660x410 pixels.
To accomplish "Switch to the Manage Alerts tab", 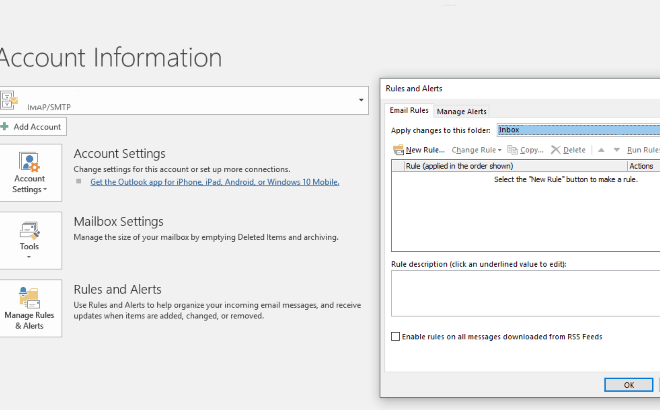I will click(x=462, y=111).
